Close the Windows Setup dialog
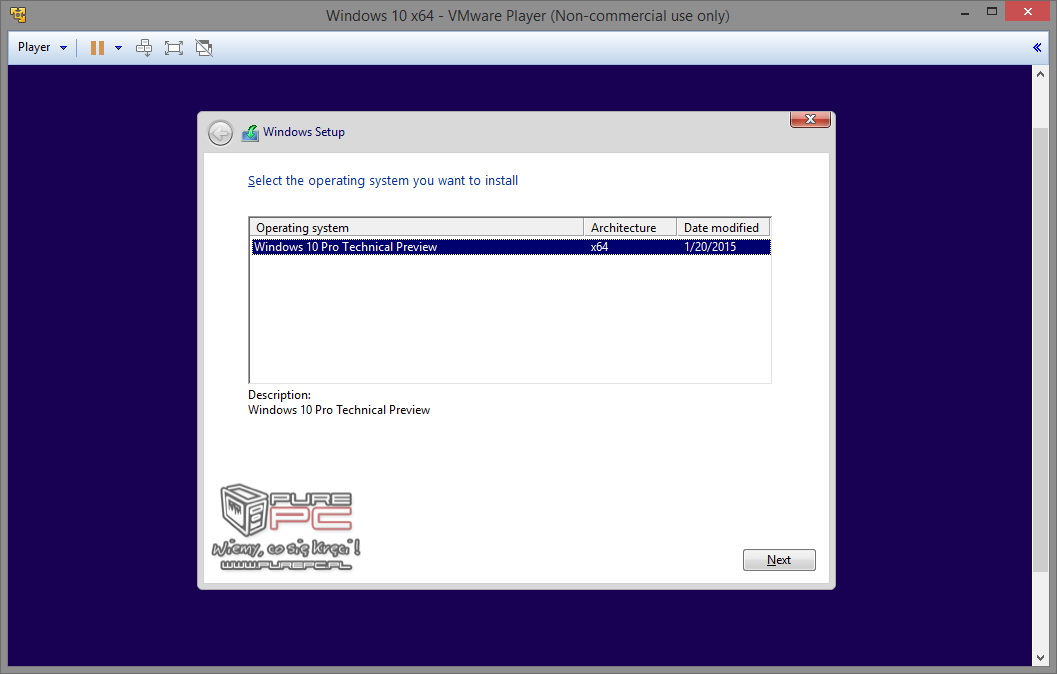1057x674 pixels. pos(810,119)
